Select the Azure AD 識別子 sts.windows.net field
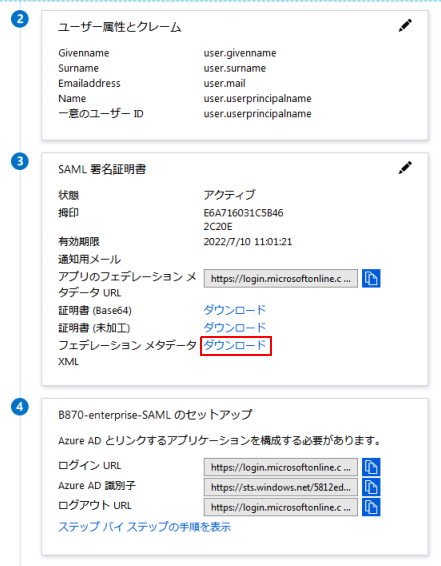This screenshot has height=566, width=441. click(x=281, y=487)
